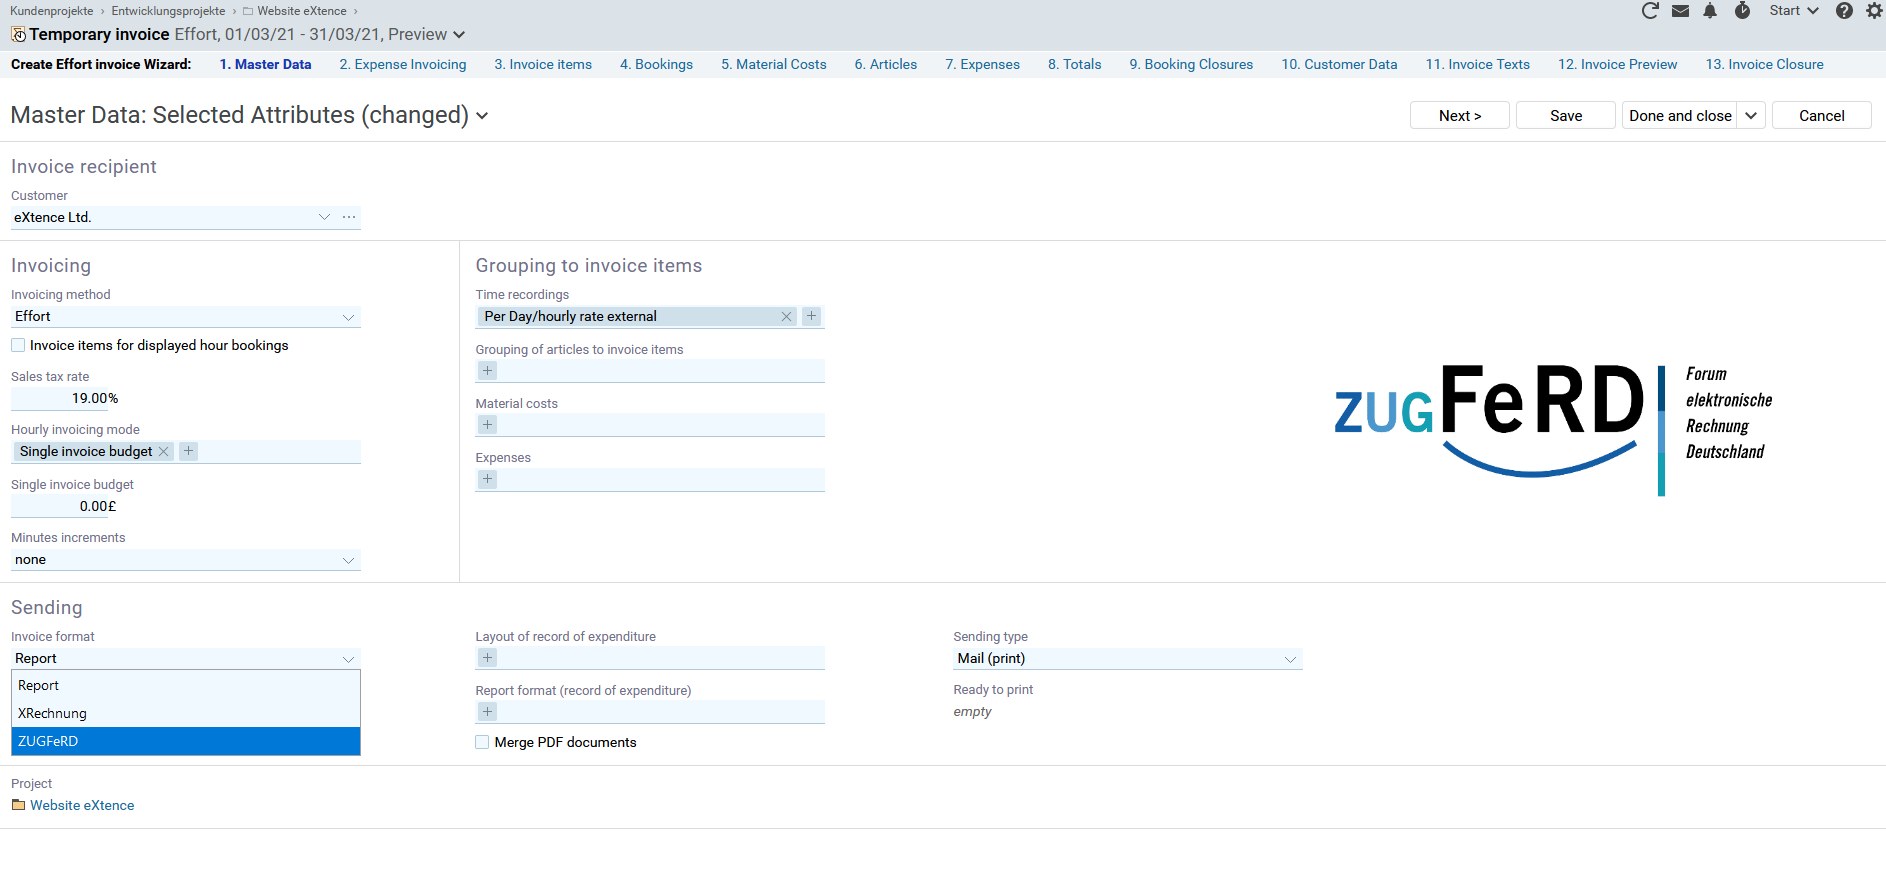This screenshot has height=894, width=1886.
Task: Expand the 'Done and close' arrow menu
Action: pos(1751,115)
